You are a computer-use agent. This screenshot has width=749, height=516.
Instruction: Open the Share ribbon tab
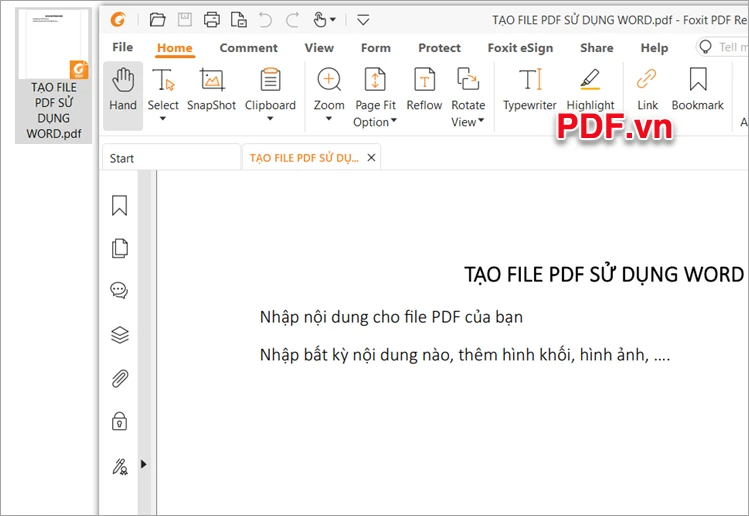[597, 48]
